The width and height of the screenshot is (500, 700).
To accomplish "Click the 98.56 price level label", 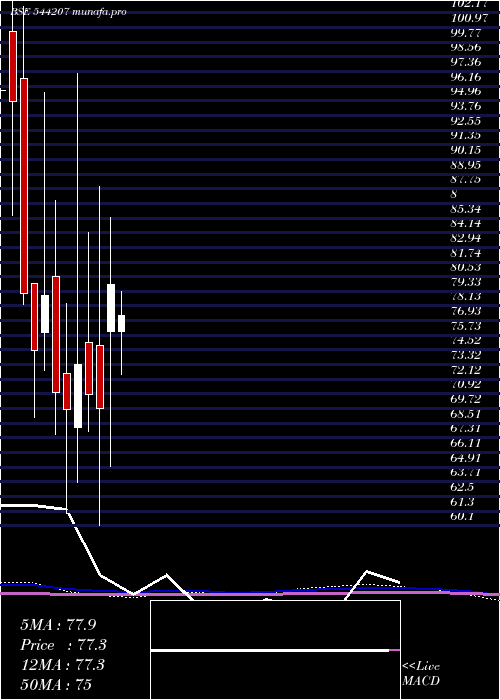I will click(x=466, y=48).
